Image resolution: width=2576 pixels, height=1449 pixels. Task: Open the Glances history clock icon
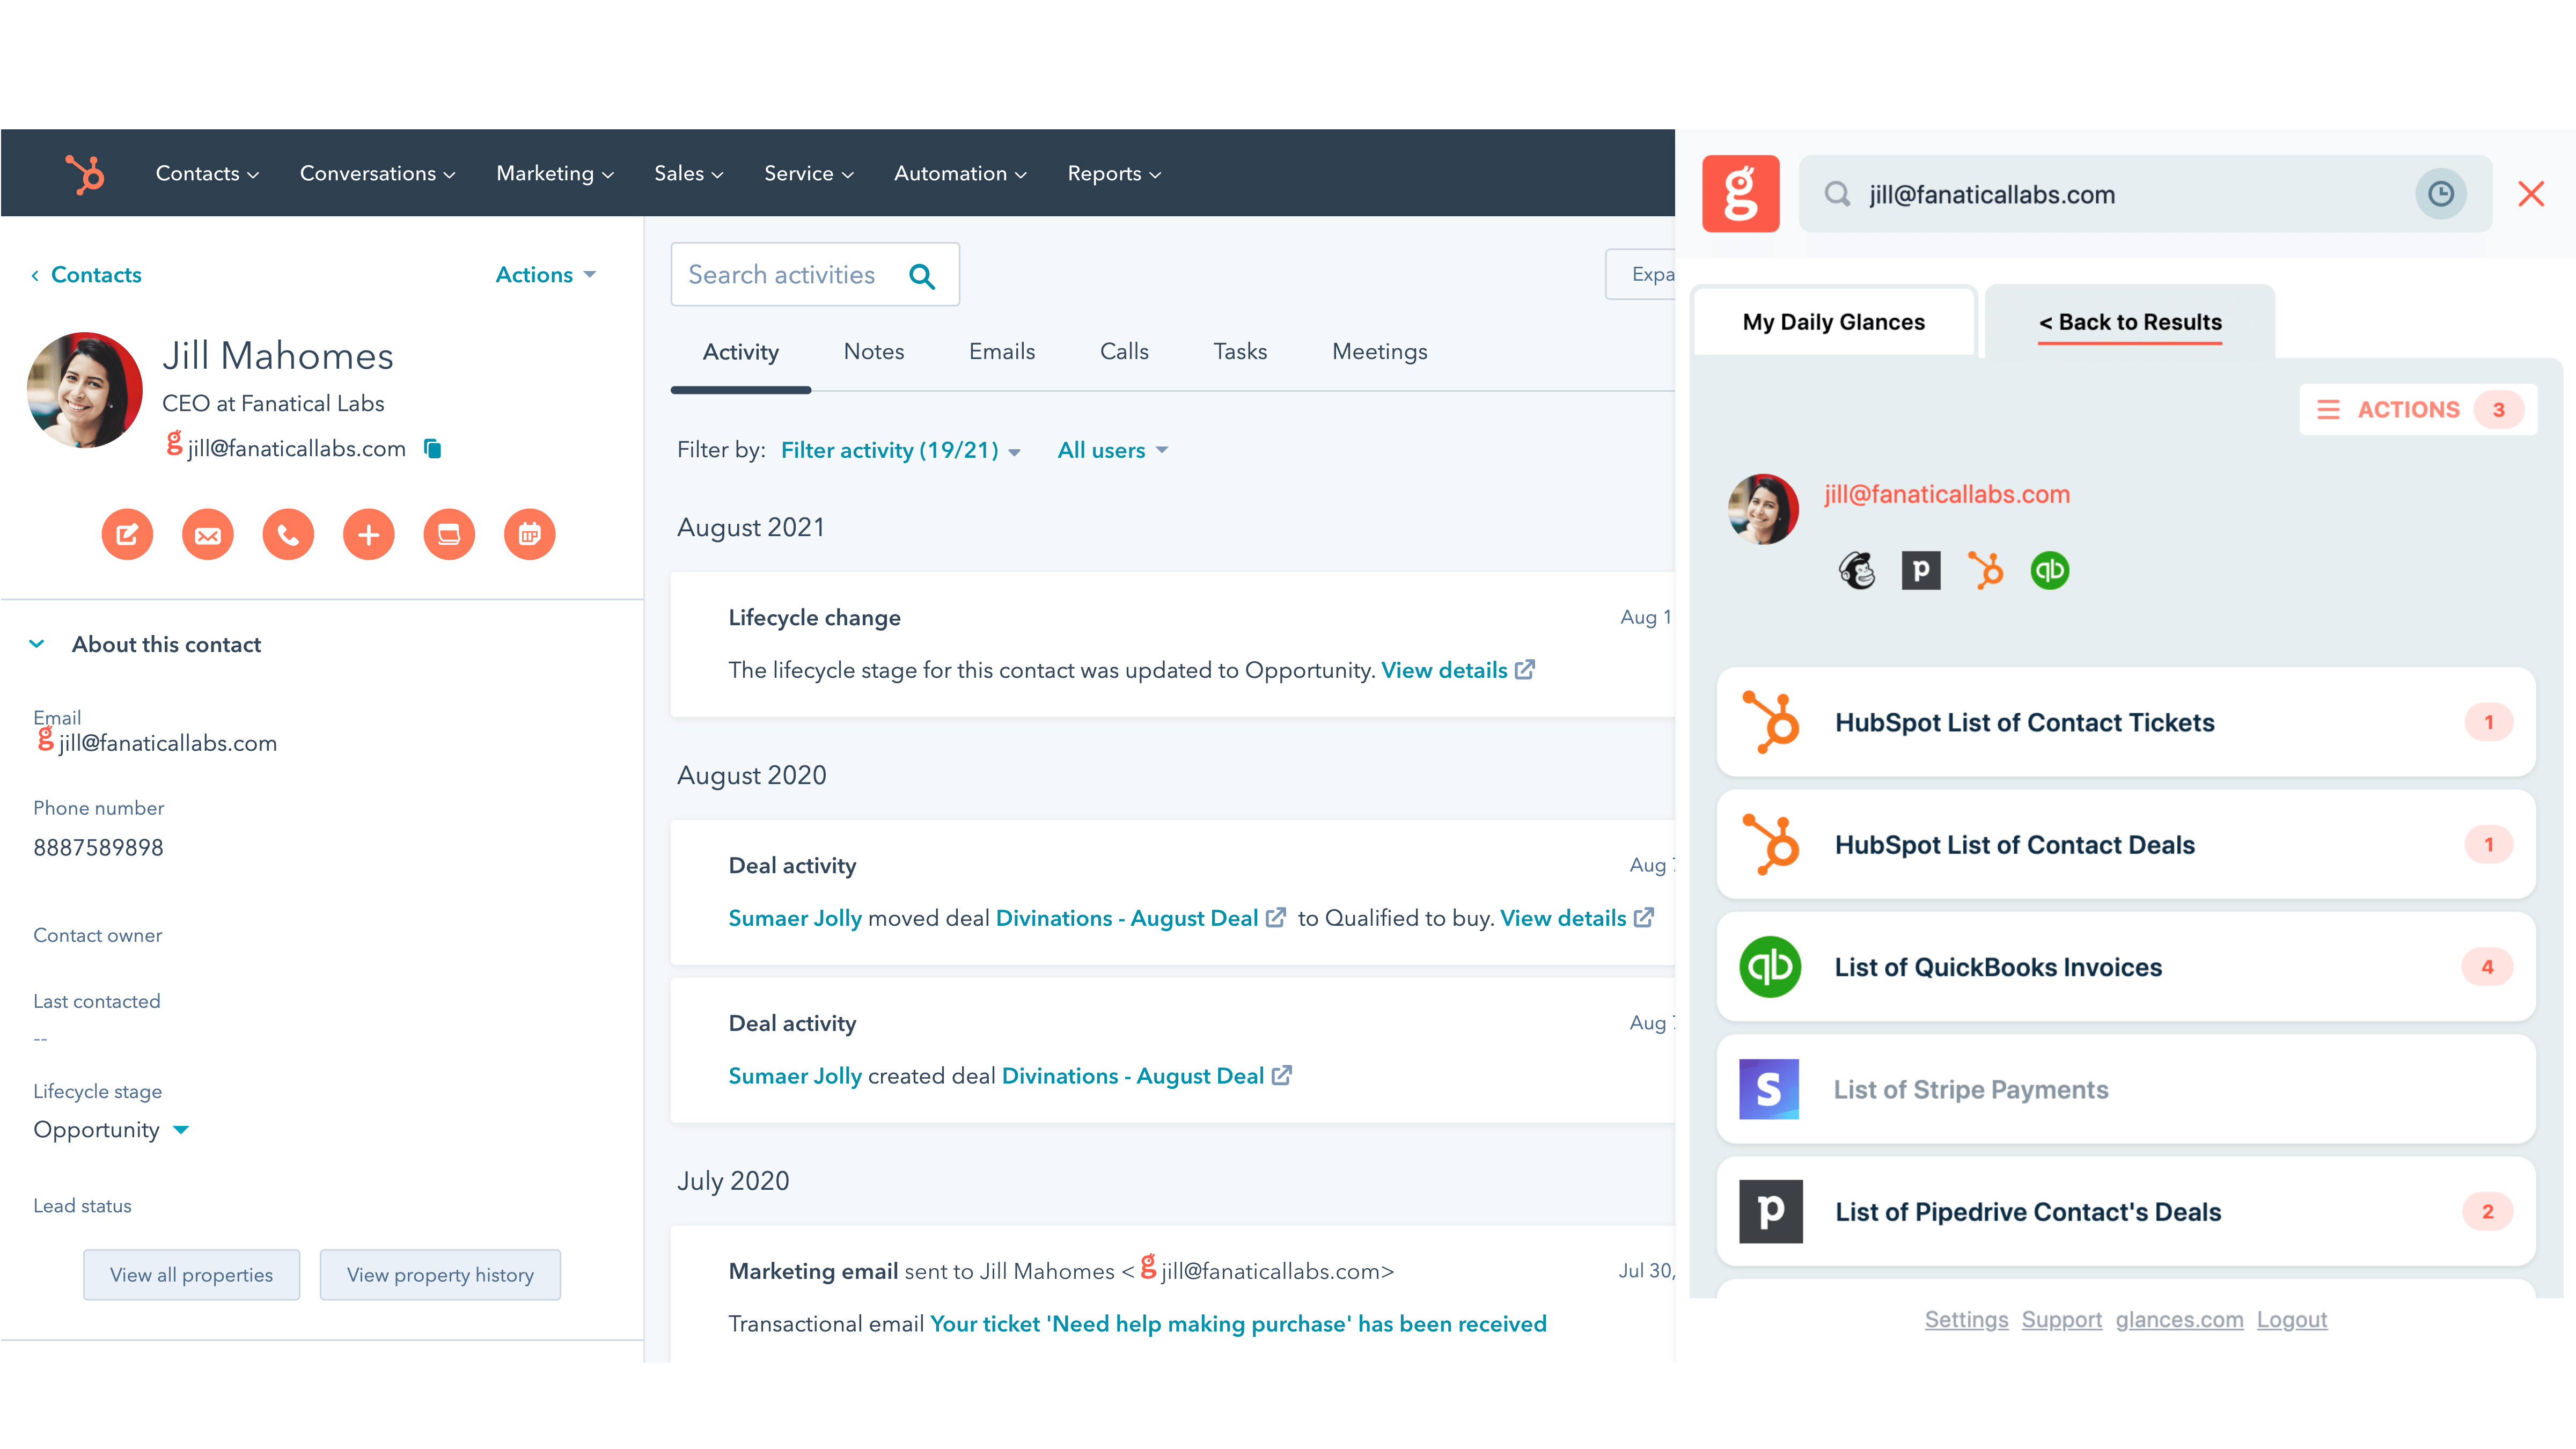coord(2440,194)
